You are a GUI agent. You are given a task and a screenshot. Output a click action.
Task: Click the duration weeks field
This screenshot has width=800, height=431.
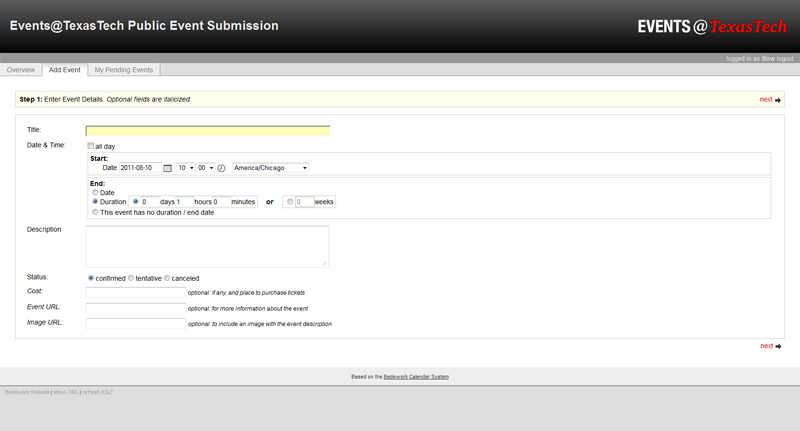tap(305, 202)
